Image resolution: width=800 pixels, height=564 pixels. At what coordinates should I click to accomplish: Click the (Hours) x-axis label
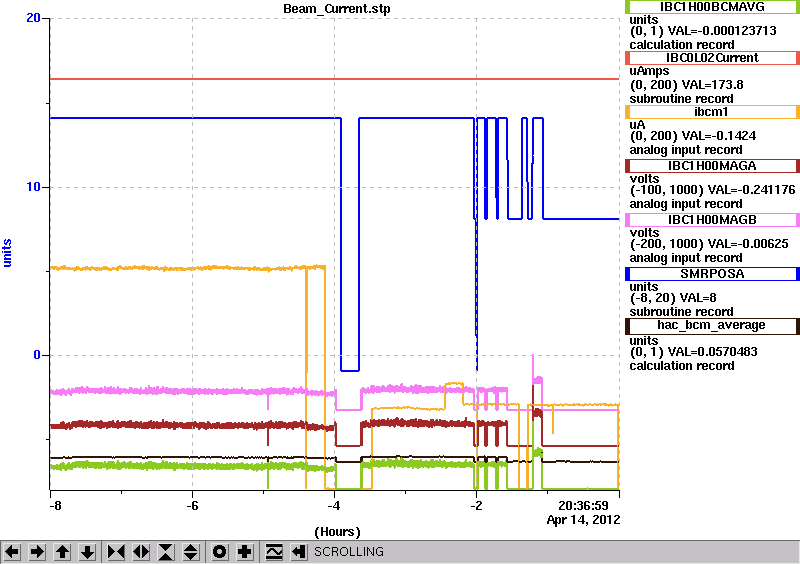point(337,532)
